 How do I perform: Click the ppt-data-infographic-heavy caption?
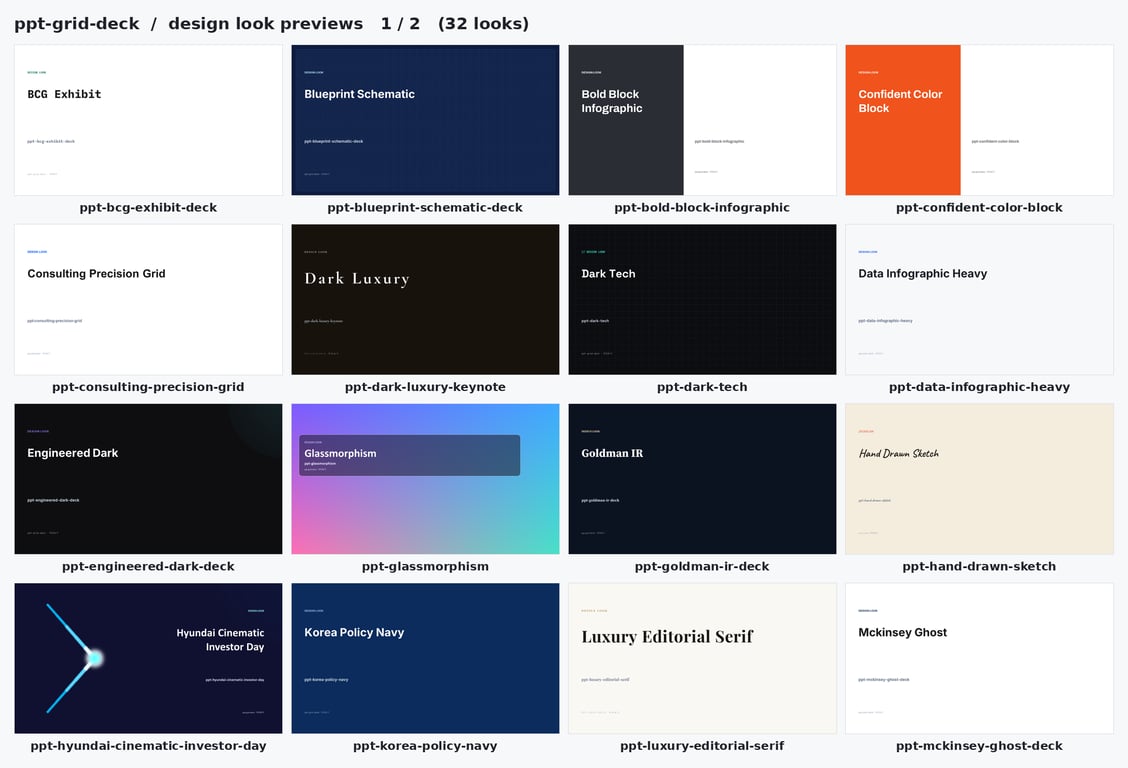pyautogui.click(x=979, y=387)
